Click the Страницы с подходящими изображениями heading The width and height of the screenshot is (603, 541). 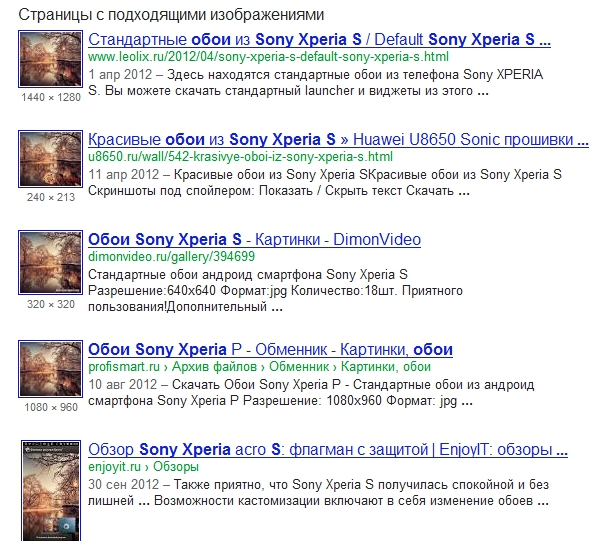coord(171,15)
